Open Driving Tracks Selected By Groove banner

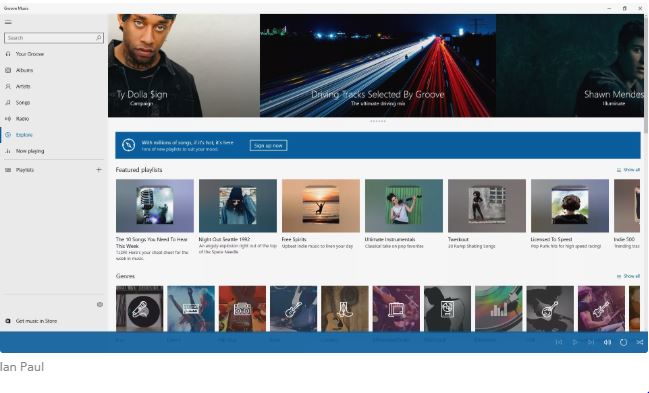377,65
